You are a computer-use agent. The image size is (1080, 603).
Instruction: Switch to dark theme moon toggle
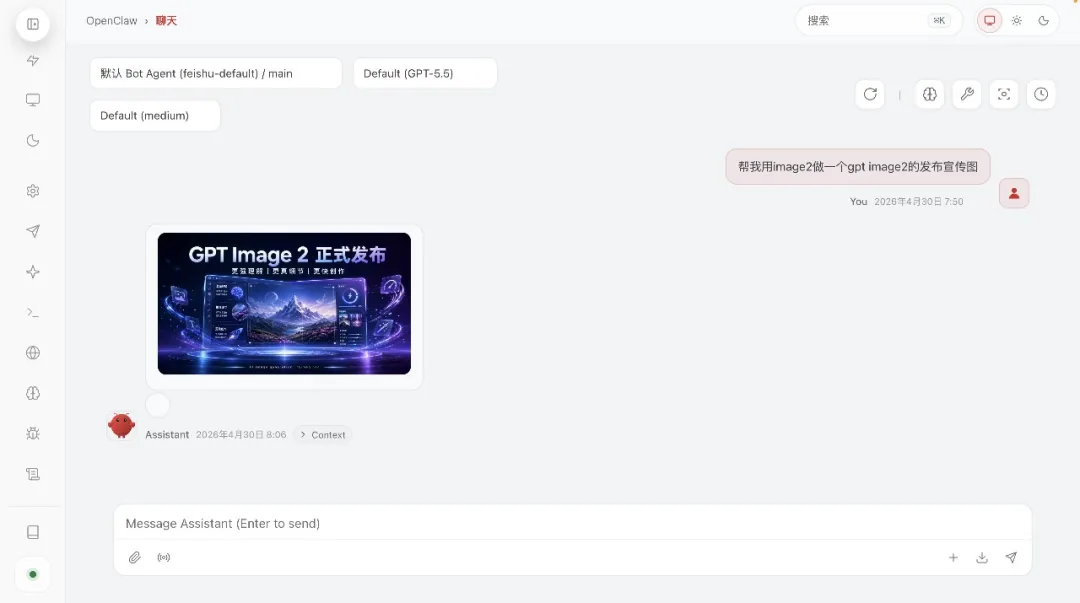click(1043, 21)
